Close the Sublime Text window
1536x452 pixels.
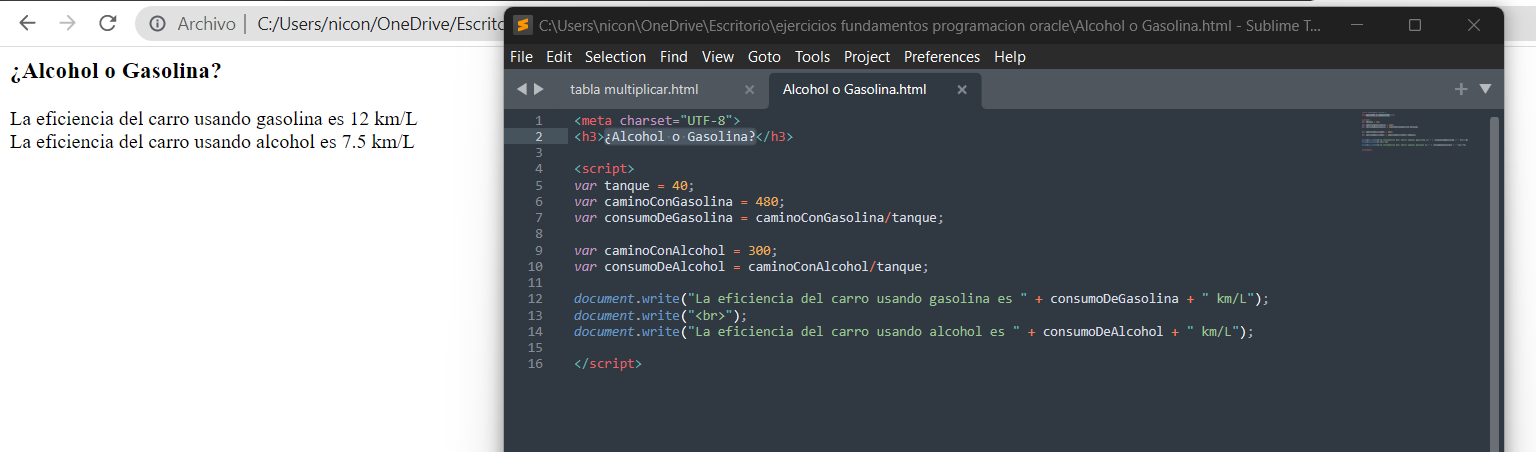pyautogui.click(x=1474, y=25)
